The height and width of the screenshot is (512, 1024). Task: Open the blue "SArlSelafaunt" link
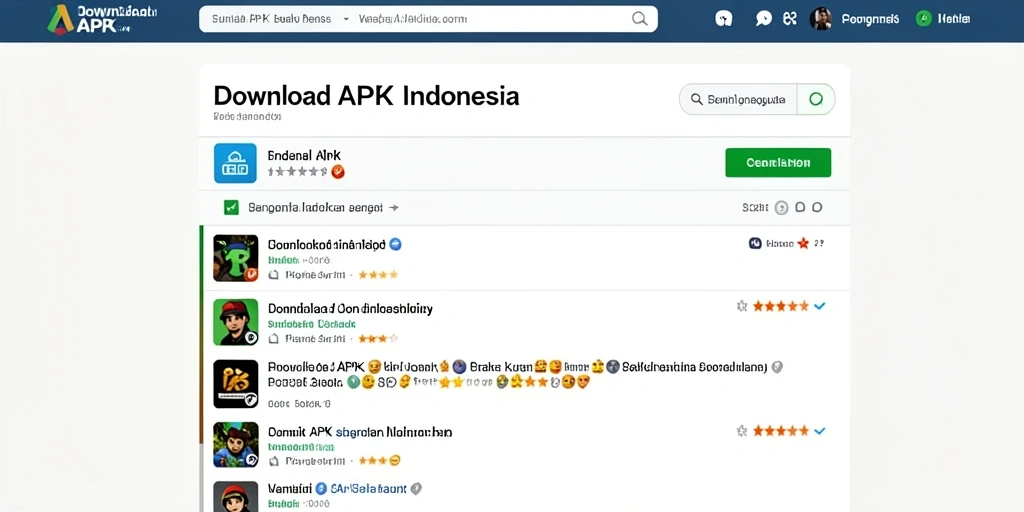(368, 488)
